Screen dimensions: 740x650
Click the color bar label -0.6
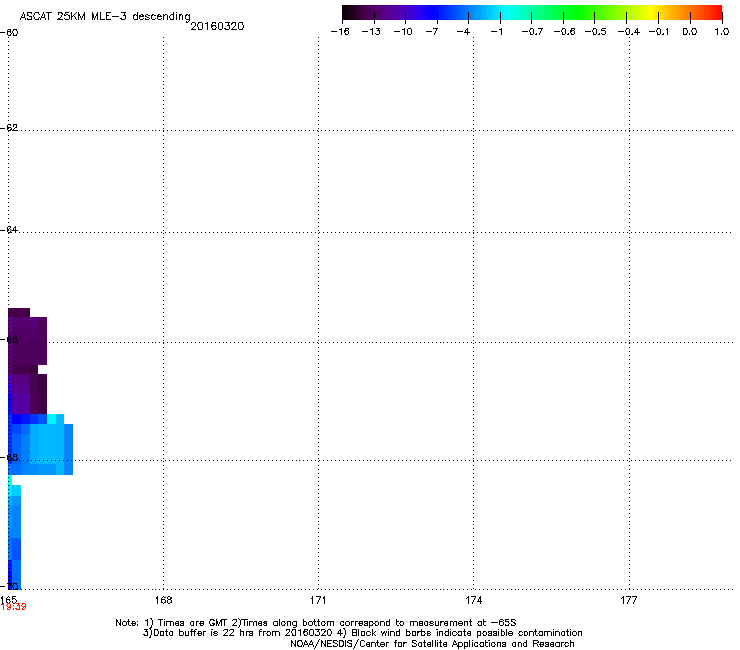click(564, 32)
